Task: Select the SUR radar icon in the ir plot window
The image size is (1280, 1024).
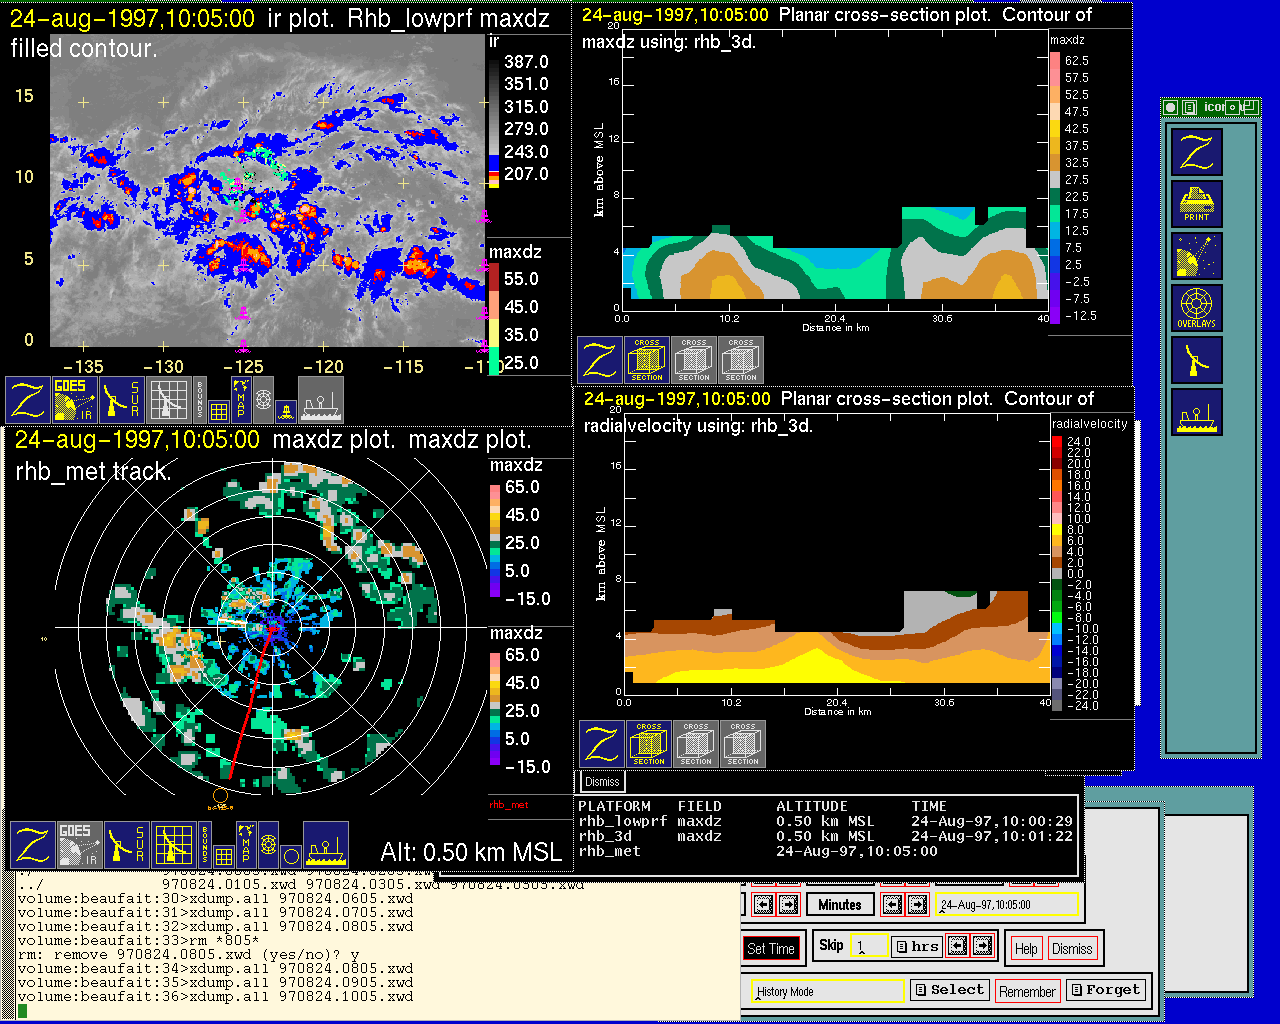Action: tap(122, 399)
